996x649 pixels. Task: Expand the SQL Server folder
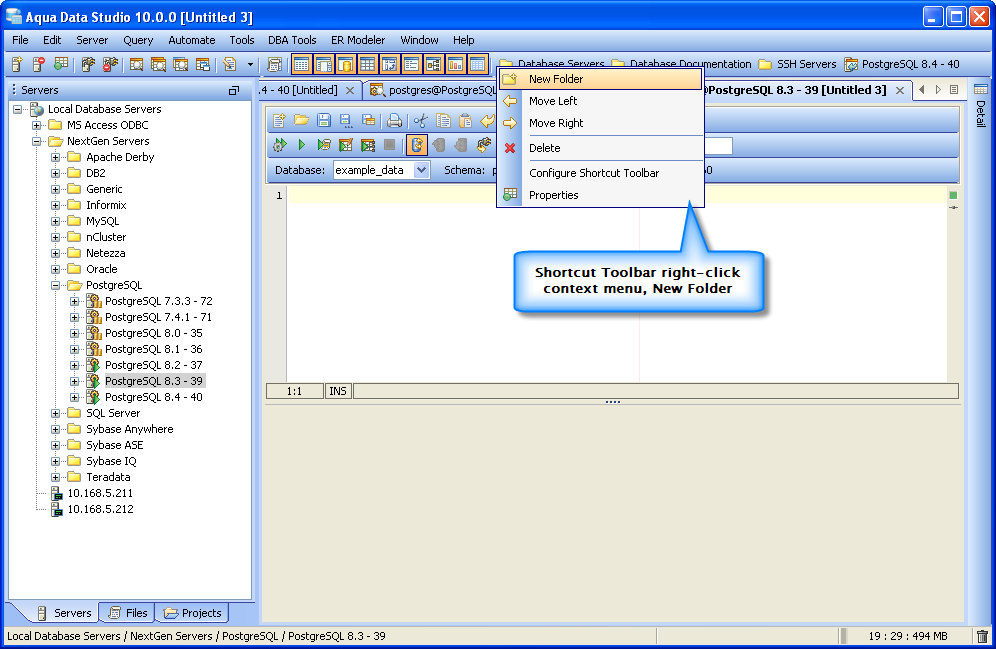56,413
